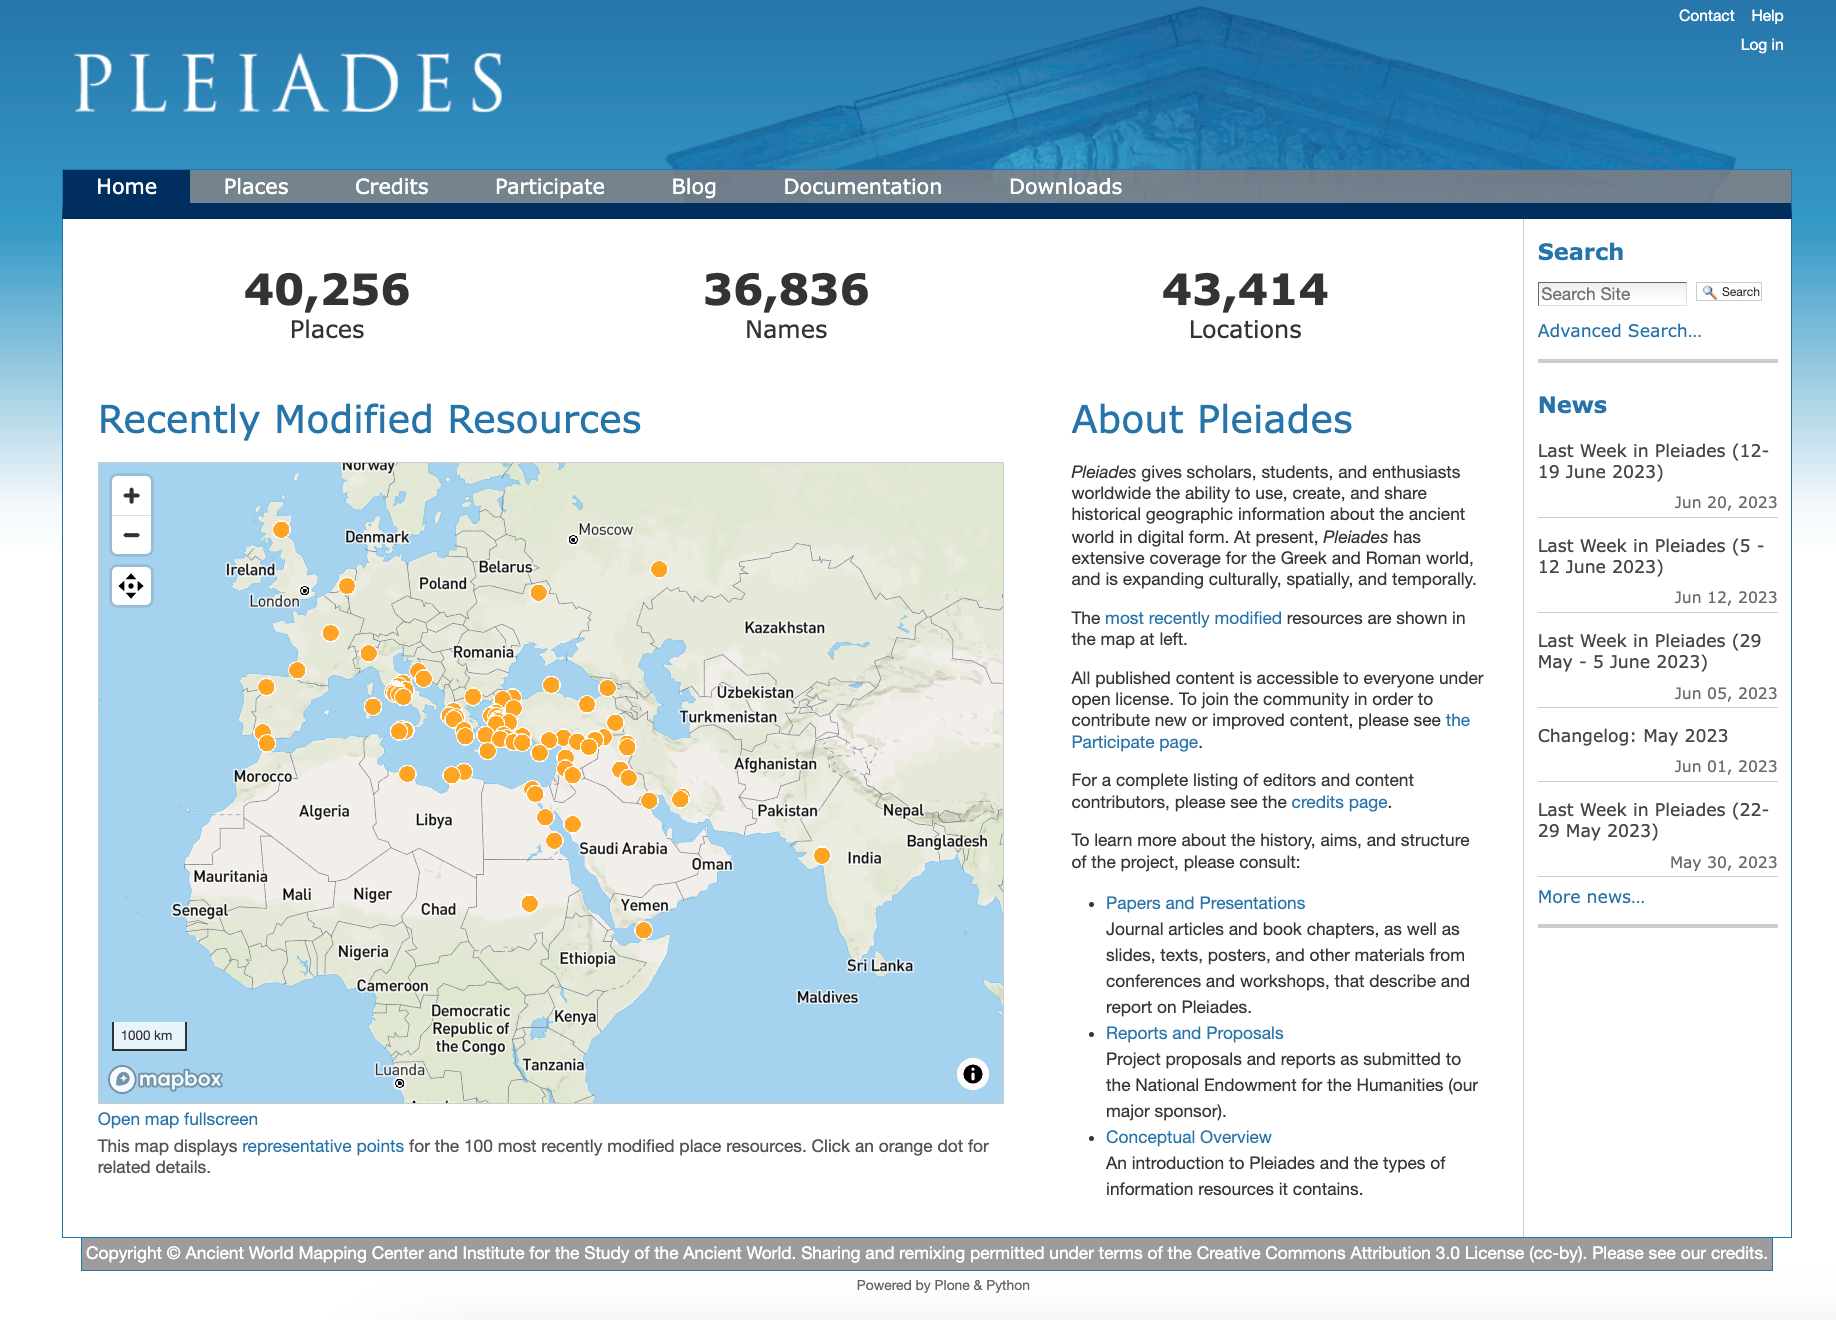Go to the Places tab
Viewport: 1836px width, 1320px height.
(256, 187)
